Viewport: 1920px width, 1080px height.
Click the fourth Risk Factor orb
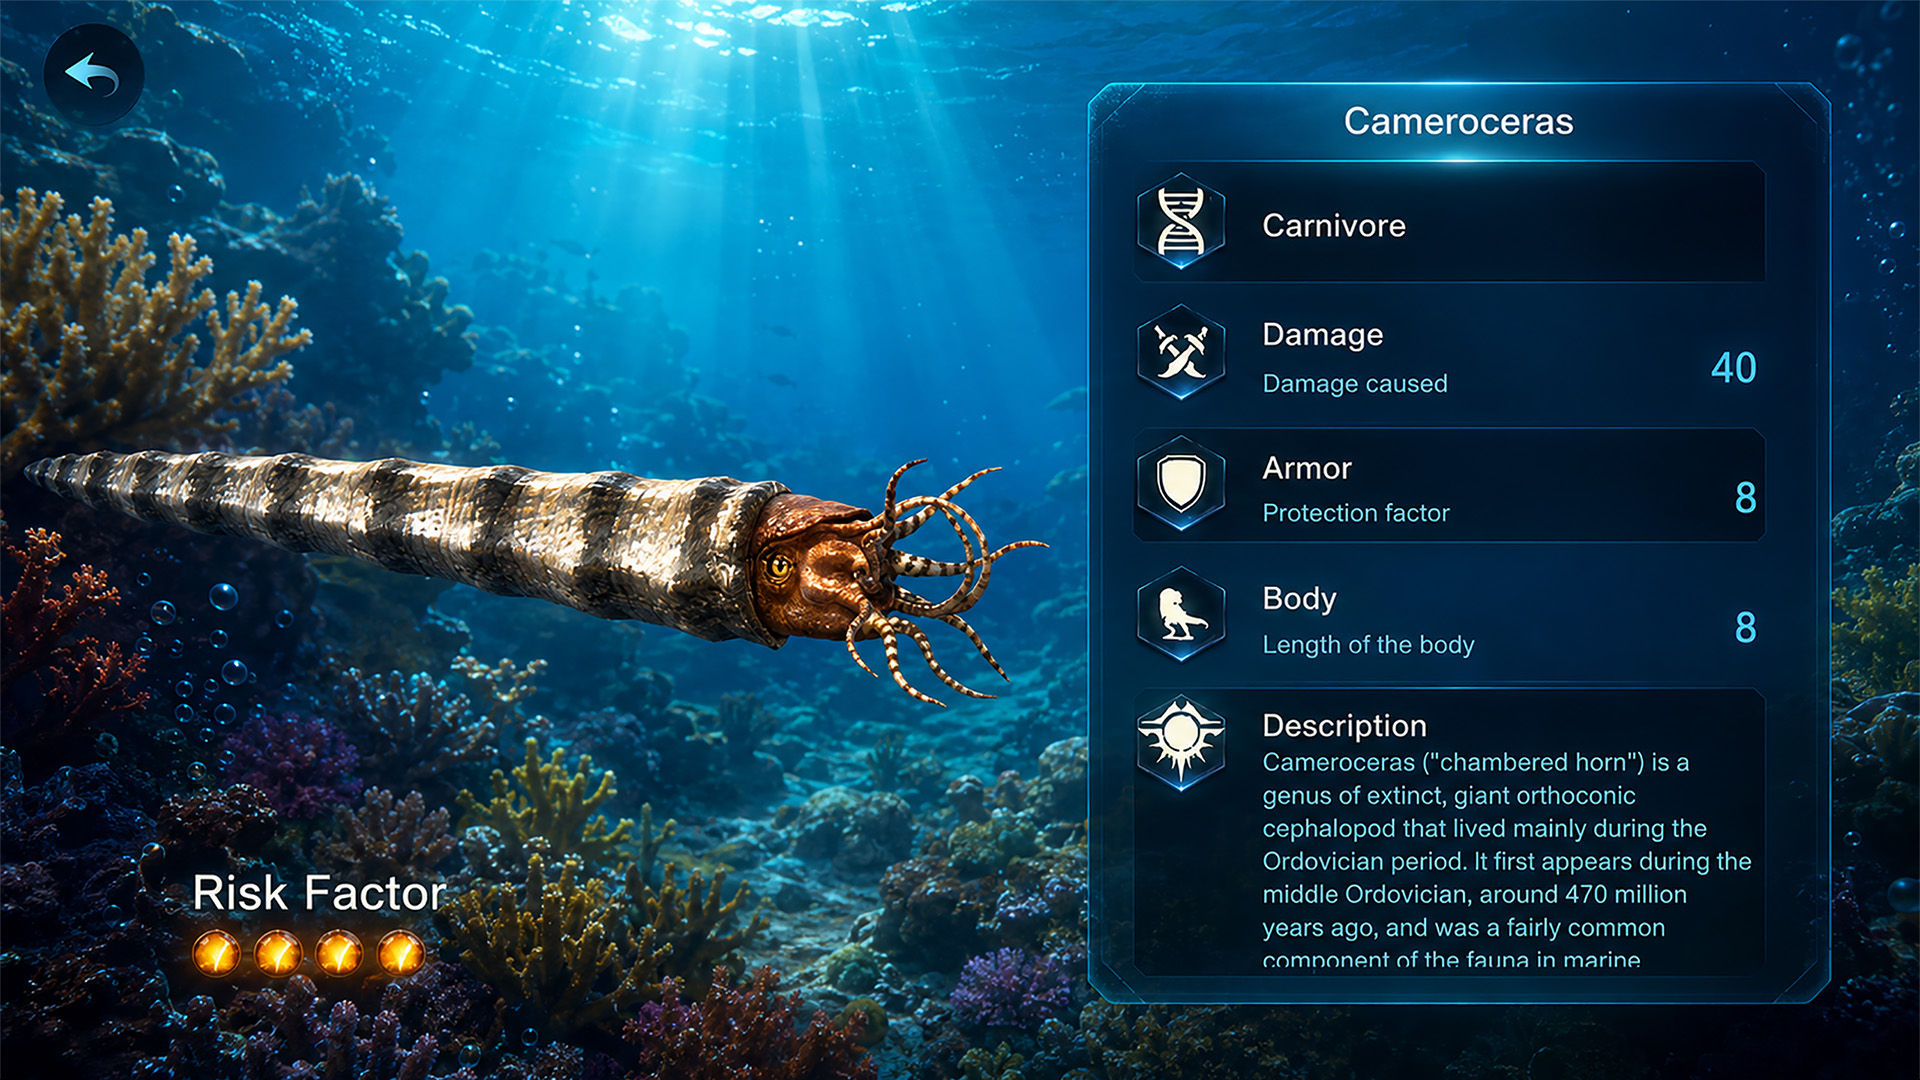click(x=401, y=953)
